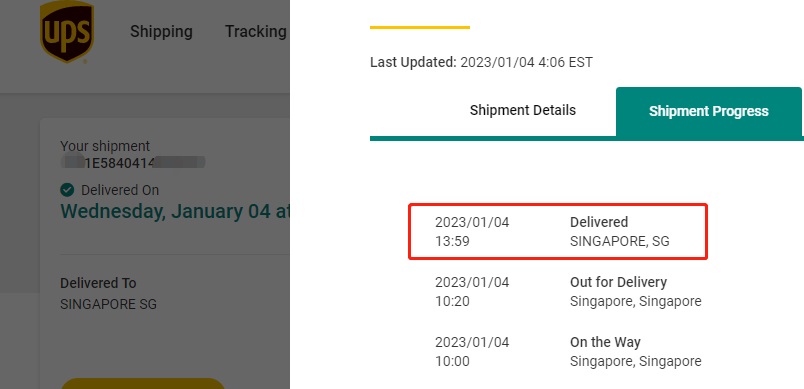The width and height of the screenshot is (804, 389).
Task: Click the green Delivered On checkmark icon
Action: click(x=67, y=190)
